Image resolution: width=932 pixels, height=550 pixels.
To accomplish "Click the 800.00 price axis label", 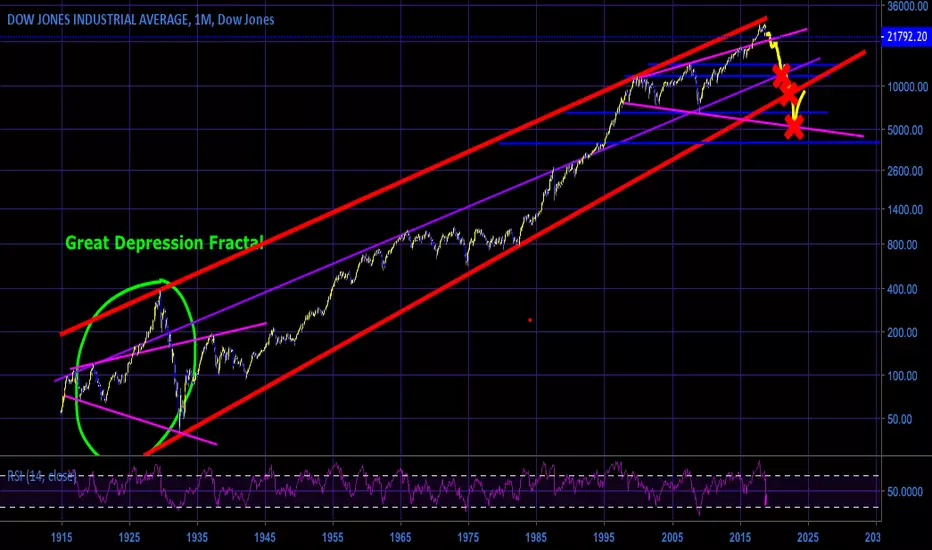I will click(903, 244).
